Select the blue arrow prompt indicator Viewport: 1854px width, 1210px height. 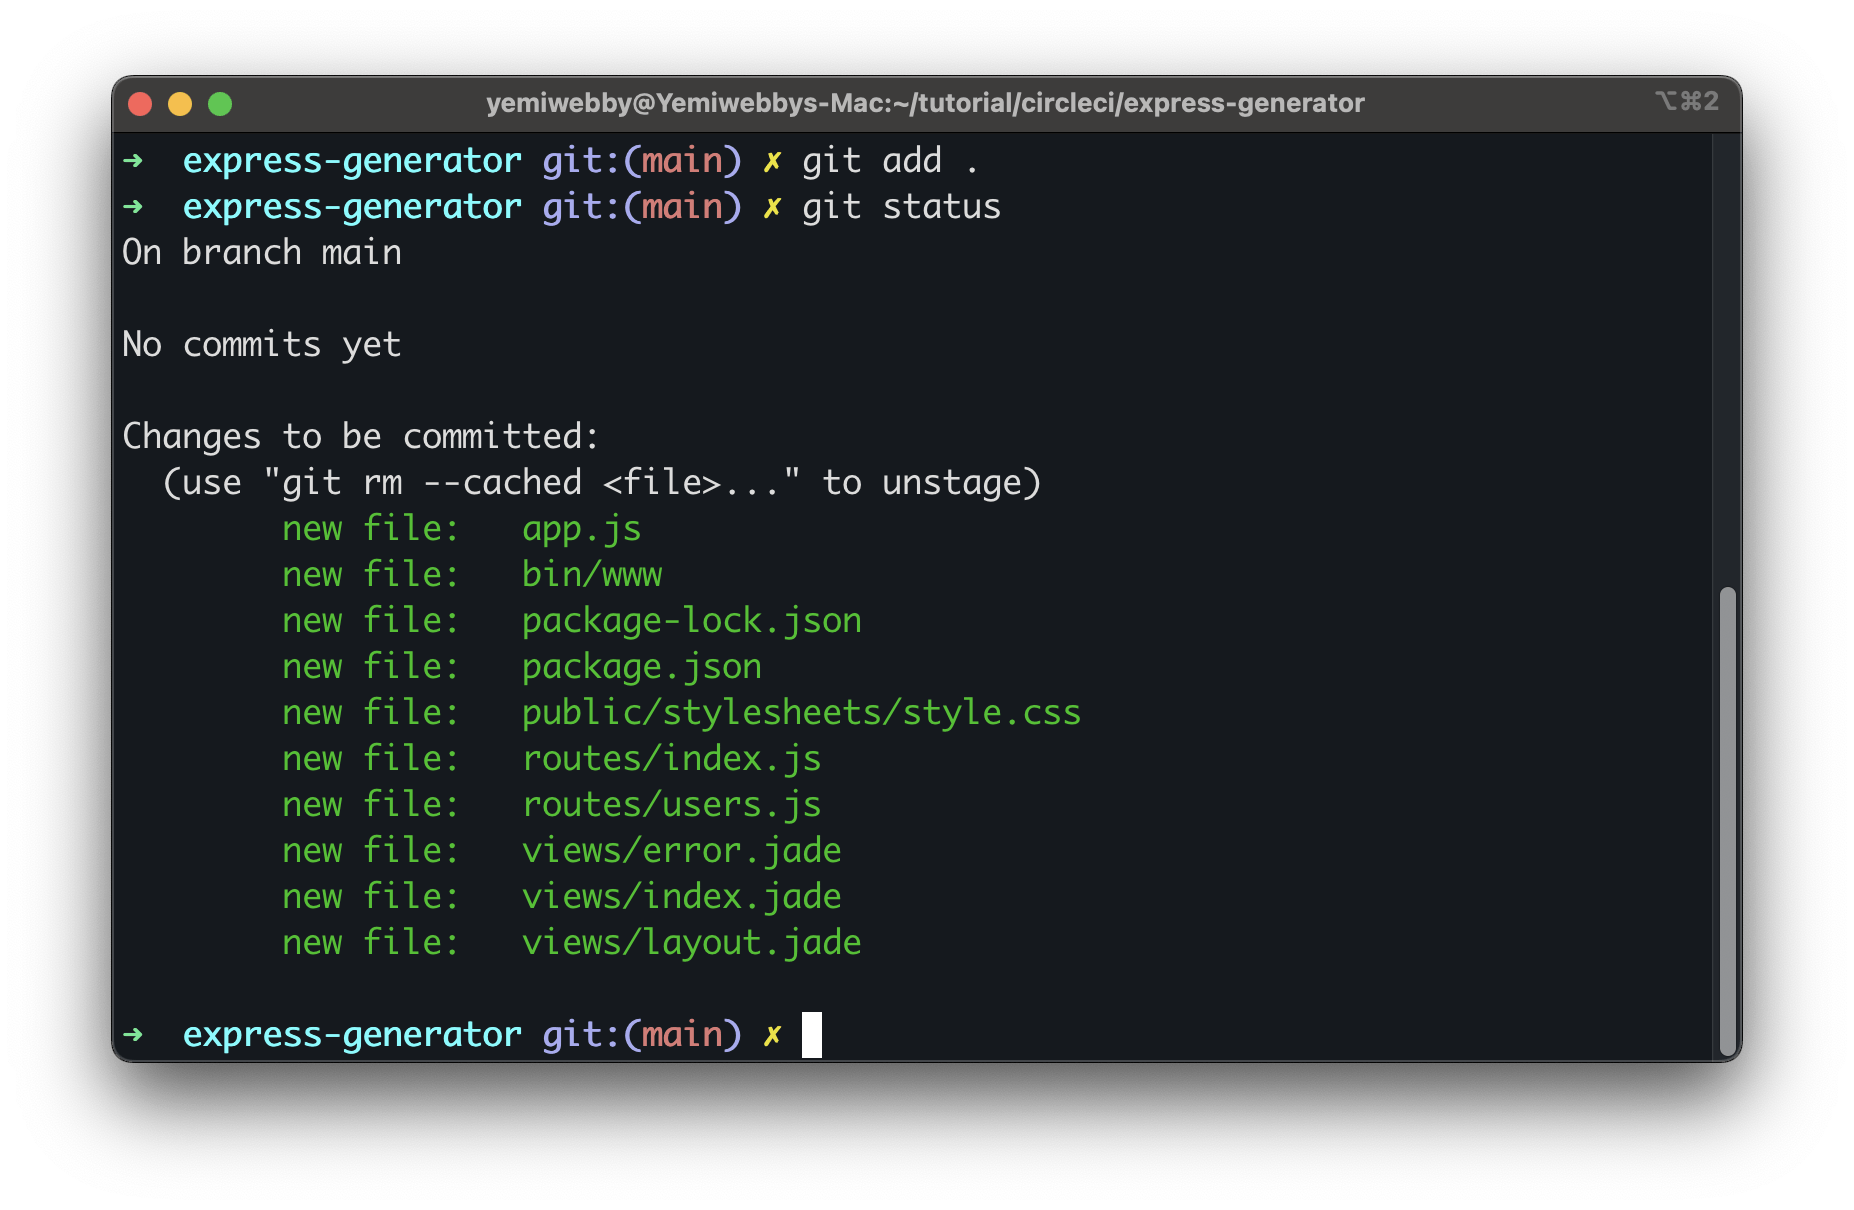pos(135,160)
